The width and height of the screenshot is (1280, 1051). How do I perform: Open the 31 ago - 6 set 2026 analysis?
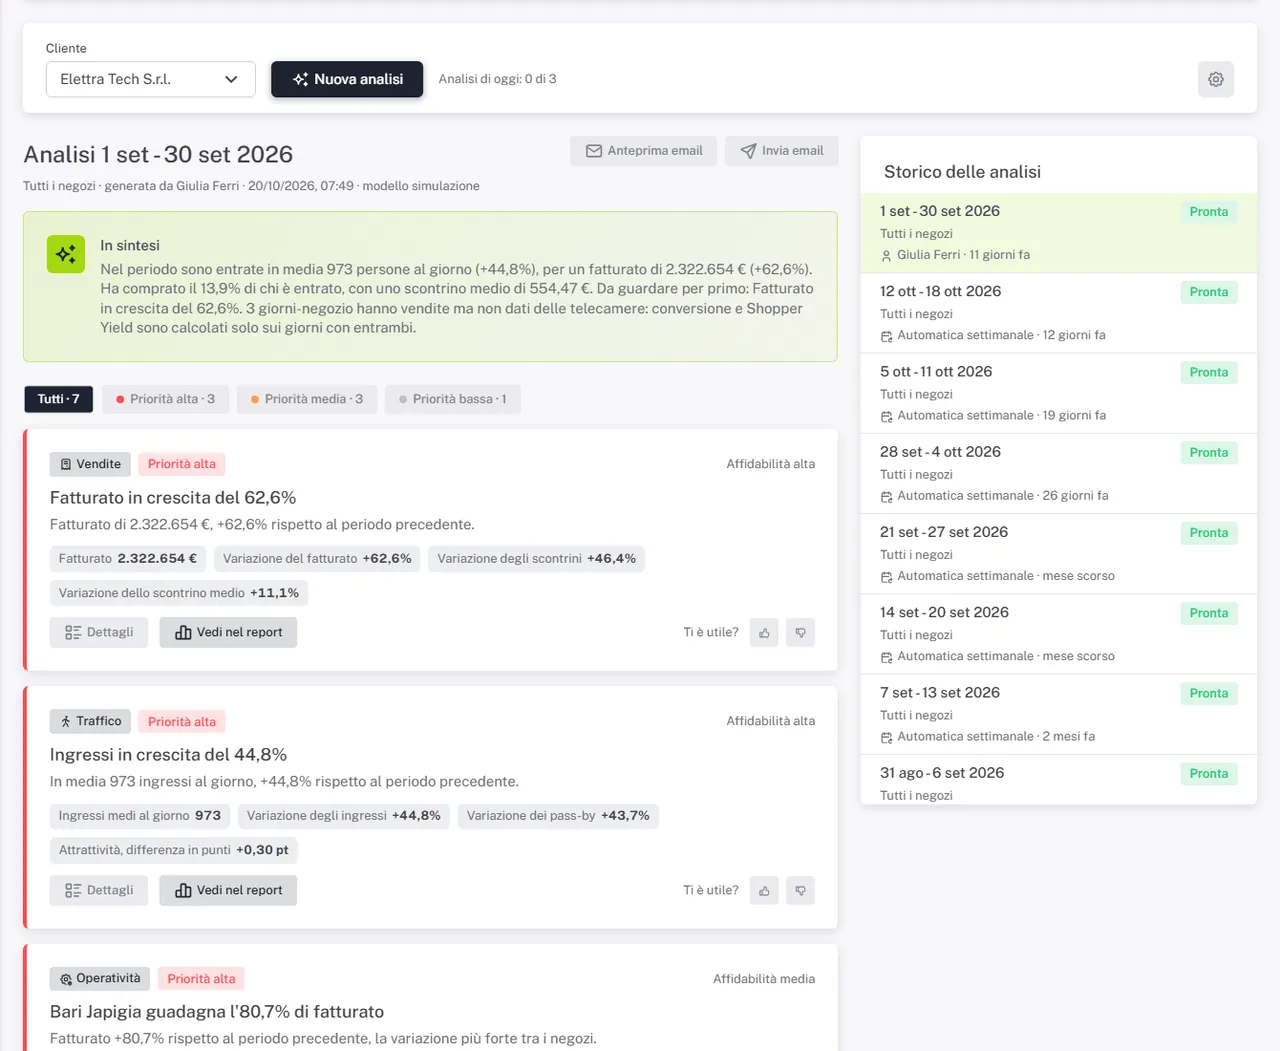tap(1058, 780)
